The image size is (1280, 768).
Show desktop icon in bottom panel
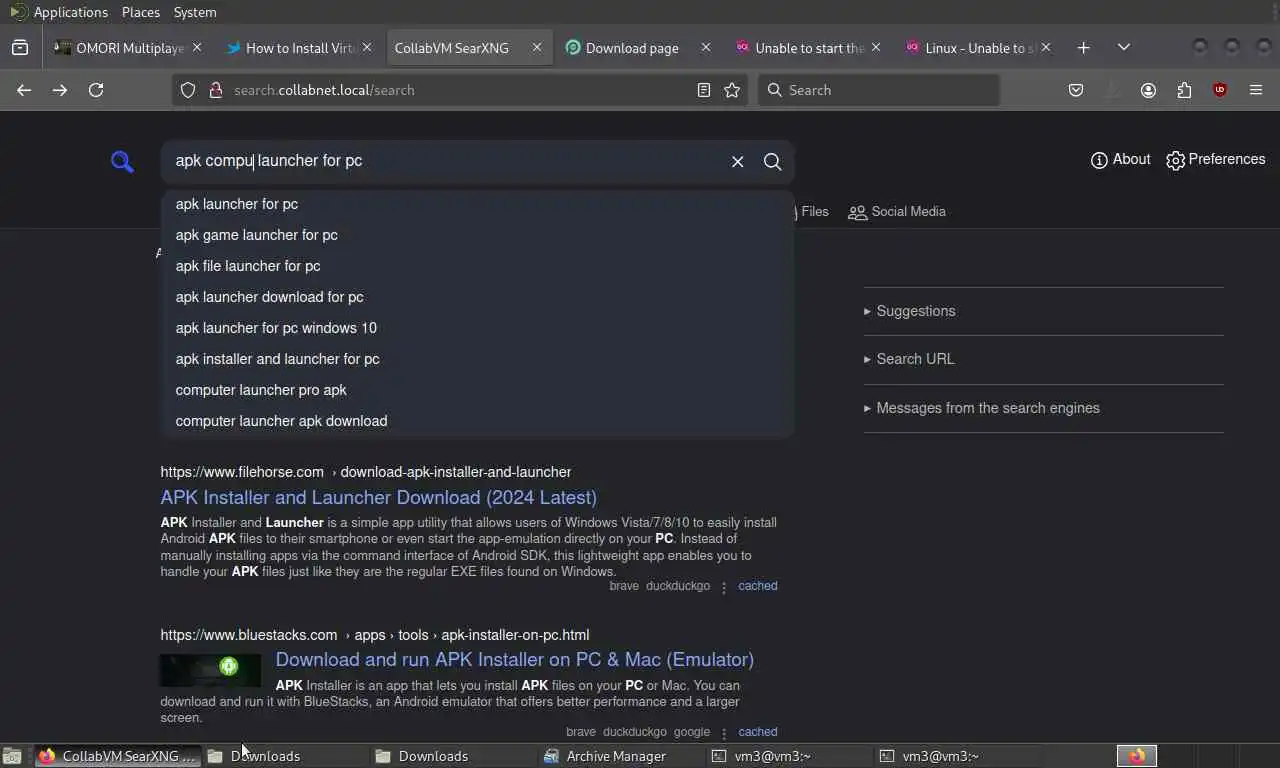[x=12, y=756]
